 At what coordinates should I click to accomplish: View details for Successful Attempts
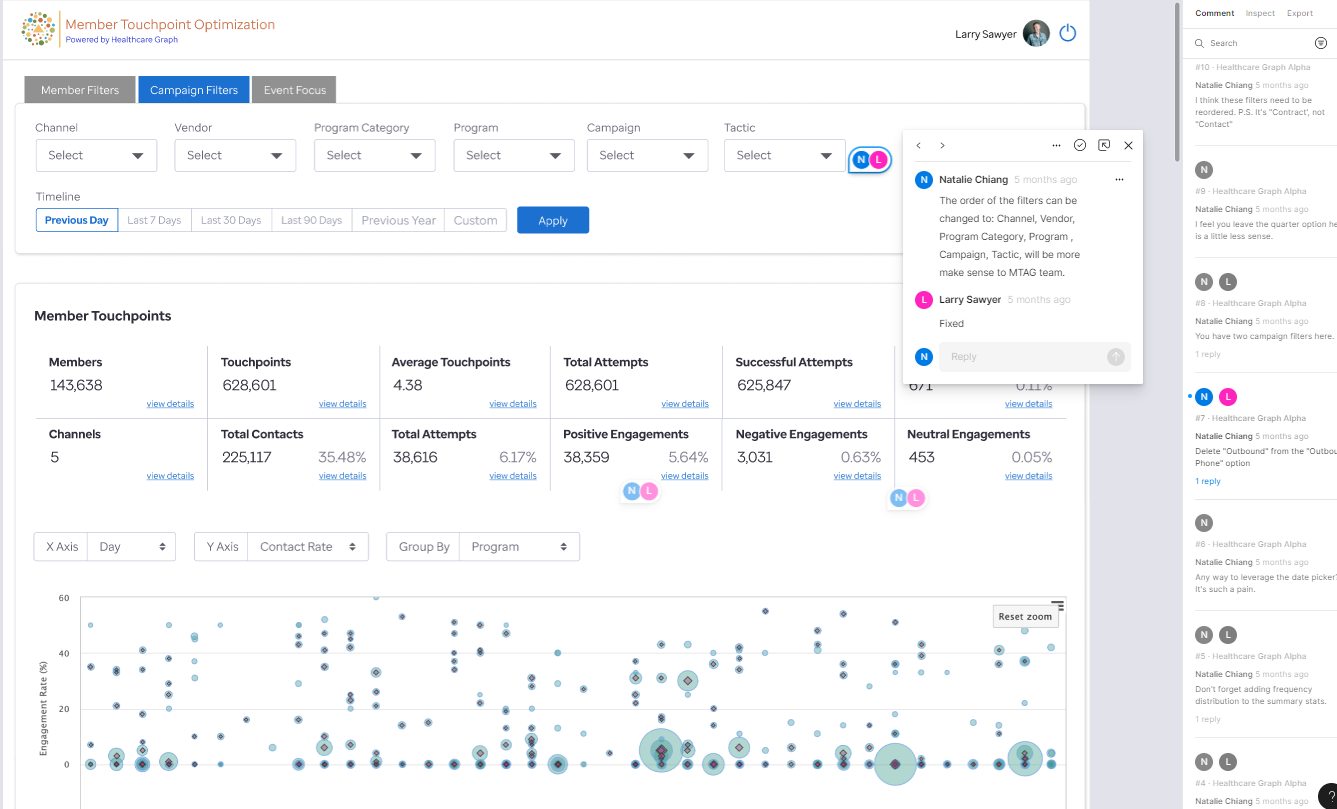tap(857, 404)
